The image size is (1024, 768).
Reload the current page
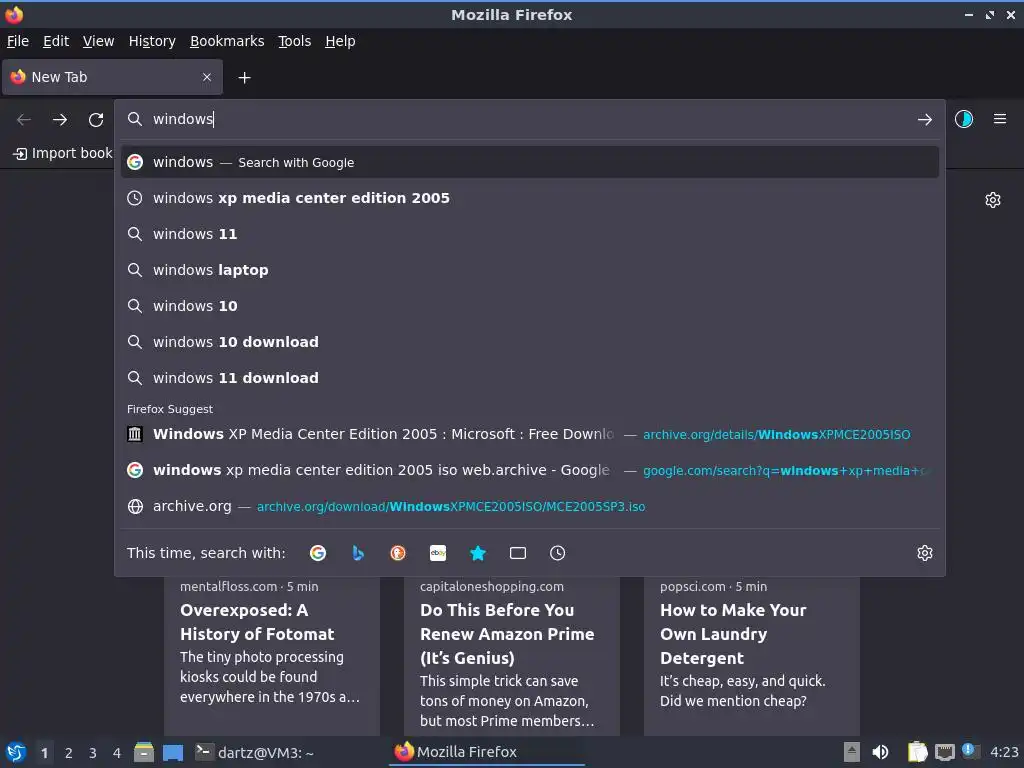pos(96,120)
